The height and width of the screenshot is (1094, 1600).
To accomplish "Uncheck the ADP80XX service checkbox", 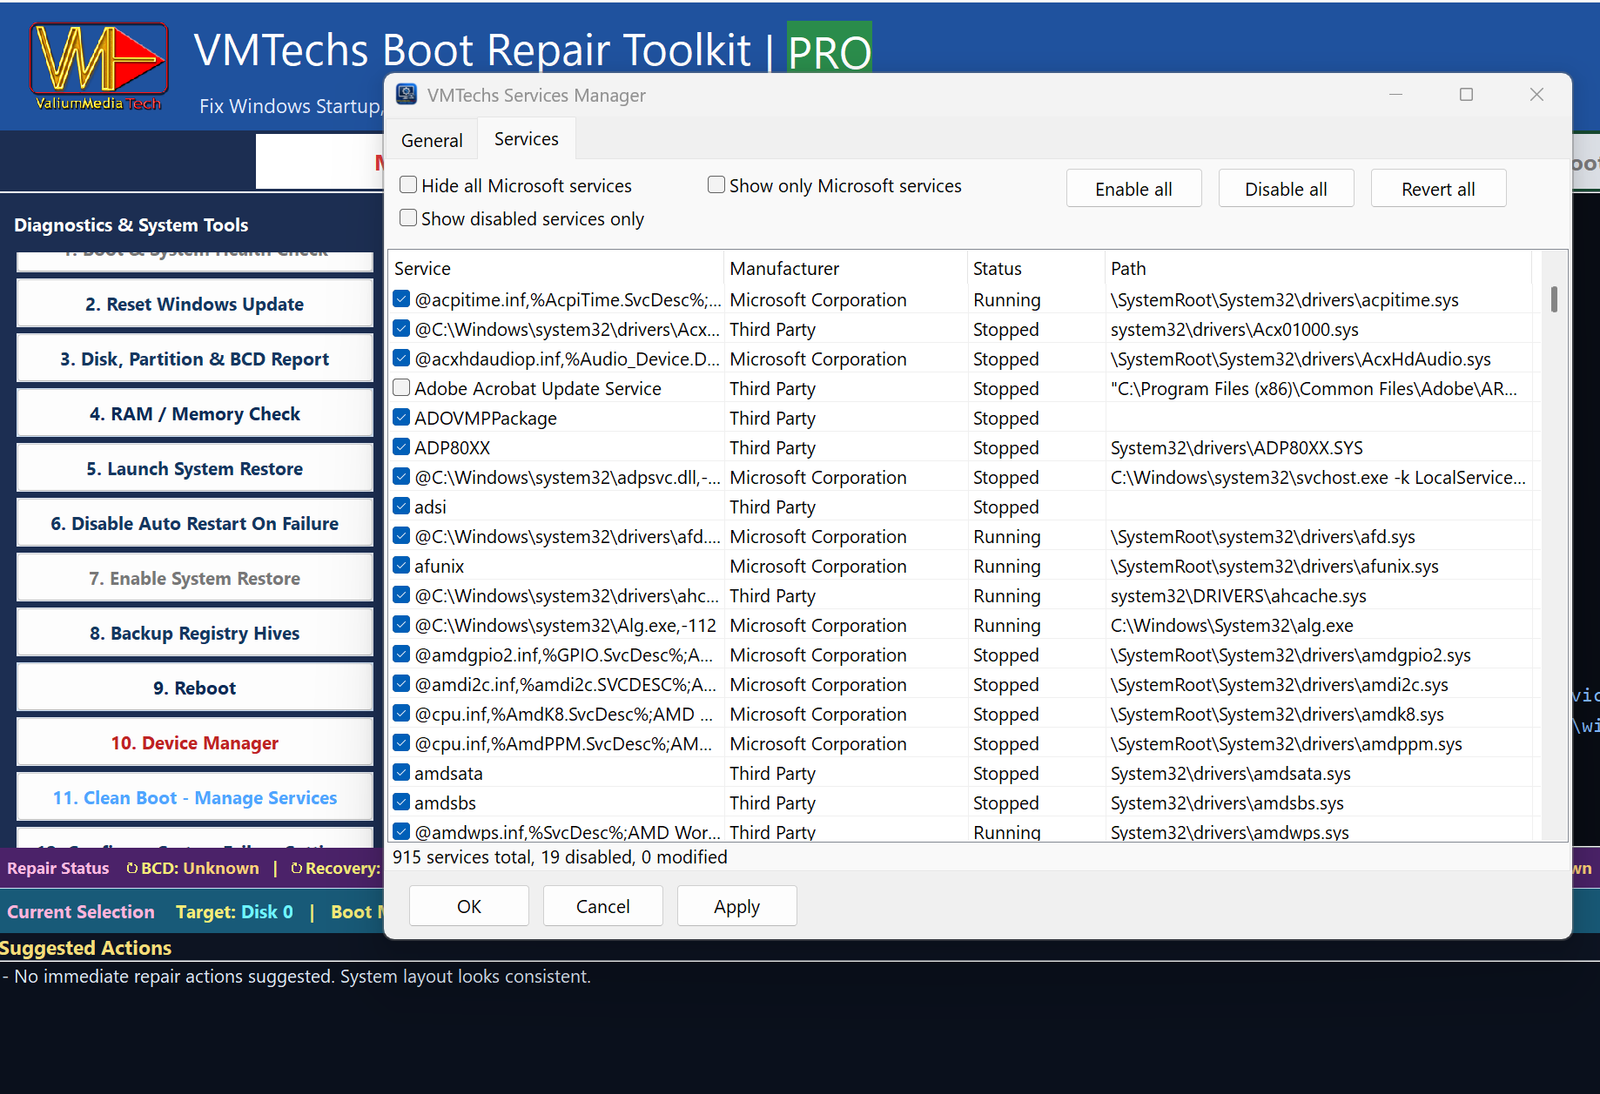I will tap(402, 447).
